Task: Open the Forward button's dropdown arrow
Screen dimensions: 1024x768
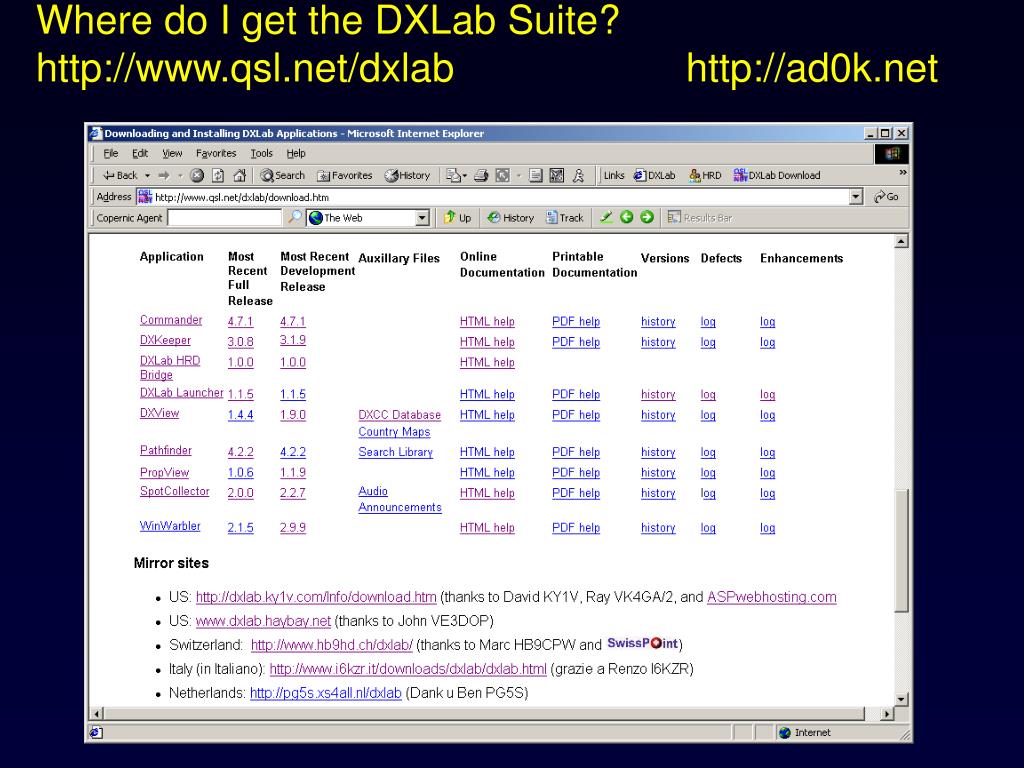Action: 180,176
